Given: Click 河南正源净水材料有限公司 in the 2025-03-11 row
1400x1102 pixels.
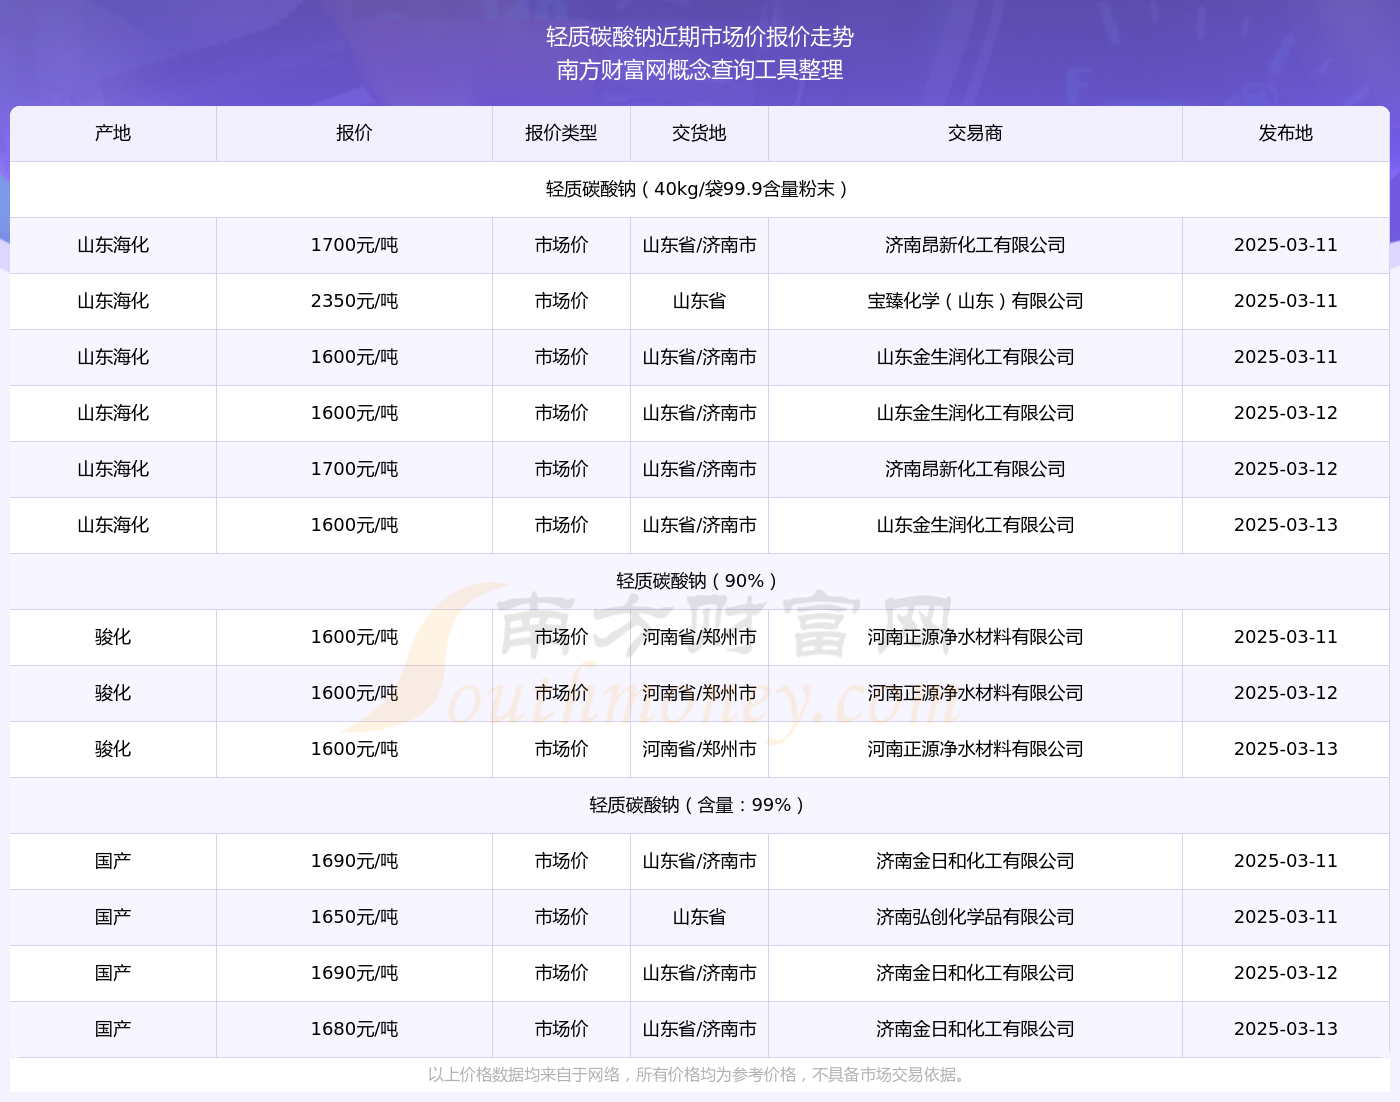Looking at the screenshot, I should point(975,637).
